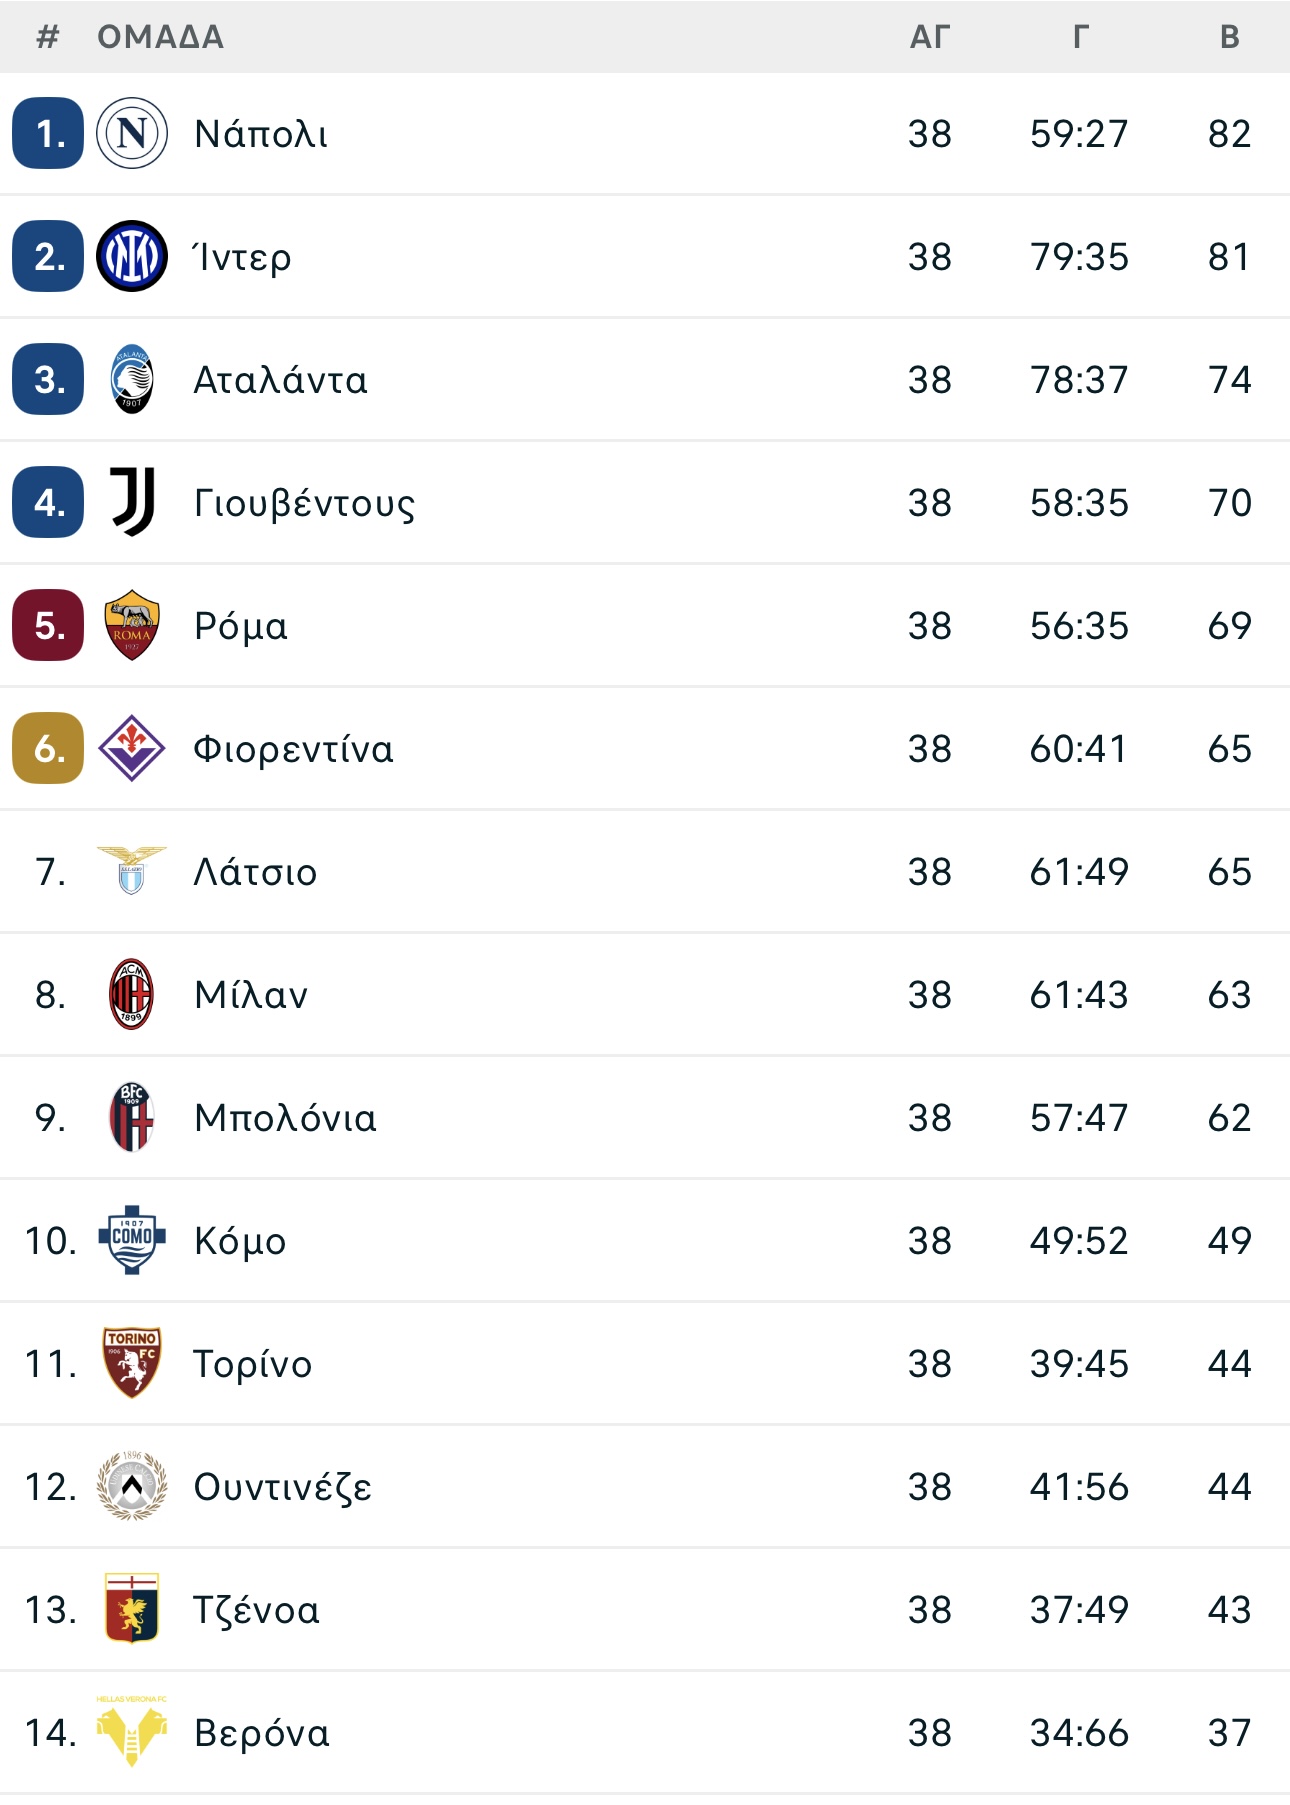The image size is (1290, 1805).
Task: Click the Milan club crest
Action: point(132,994)
